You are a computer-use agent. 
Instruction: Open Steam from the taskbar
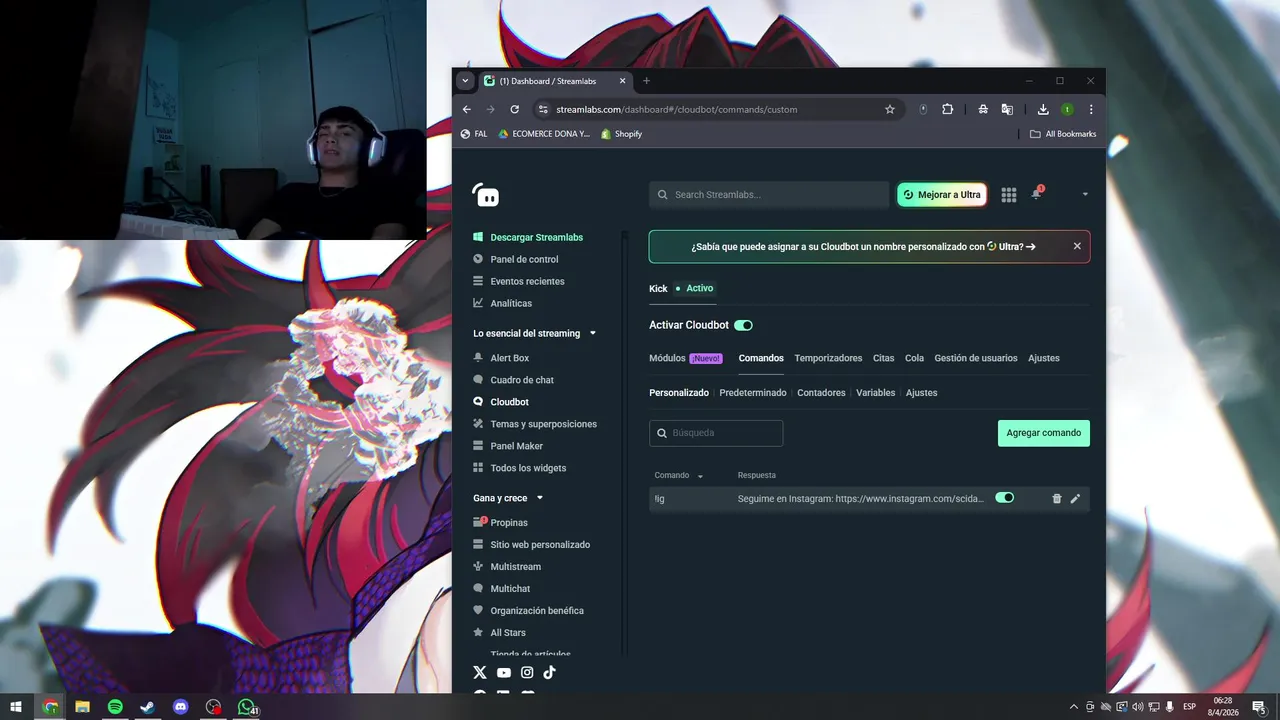coord(148,707)
